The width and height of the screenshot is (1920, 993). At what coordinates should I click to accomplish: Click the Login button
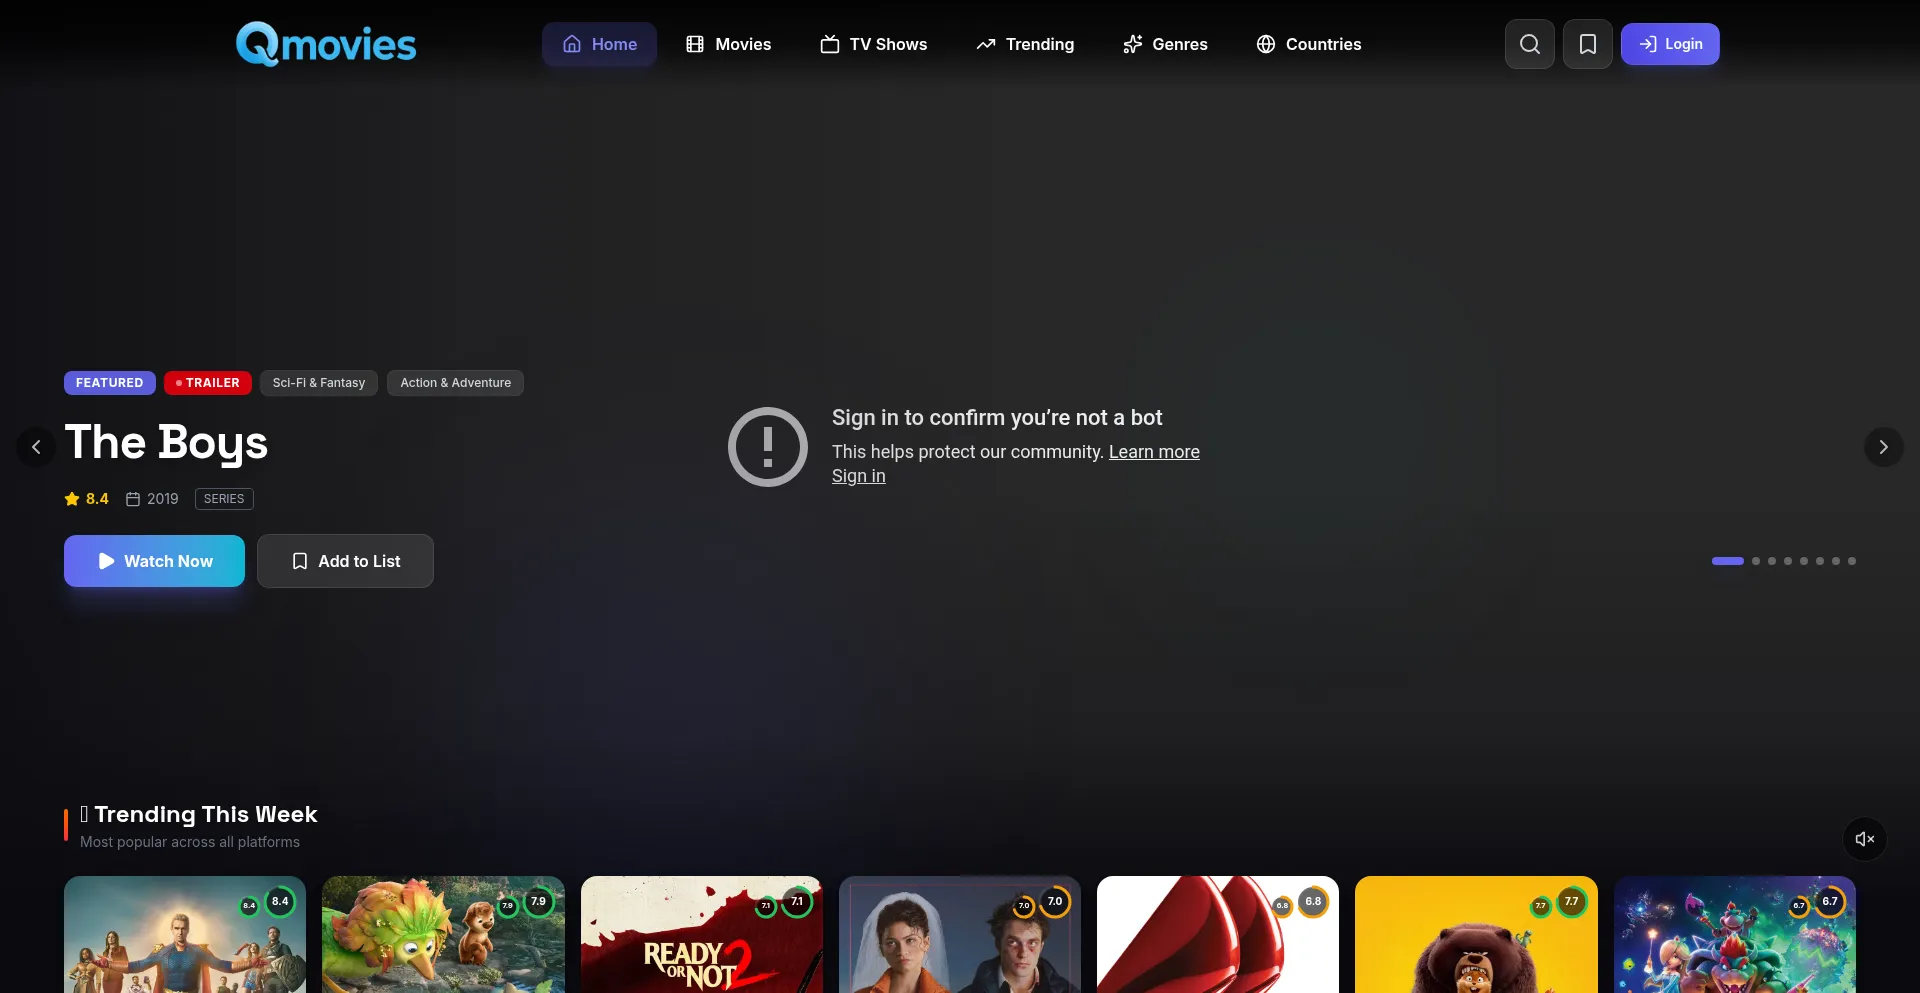(1670, 44)
